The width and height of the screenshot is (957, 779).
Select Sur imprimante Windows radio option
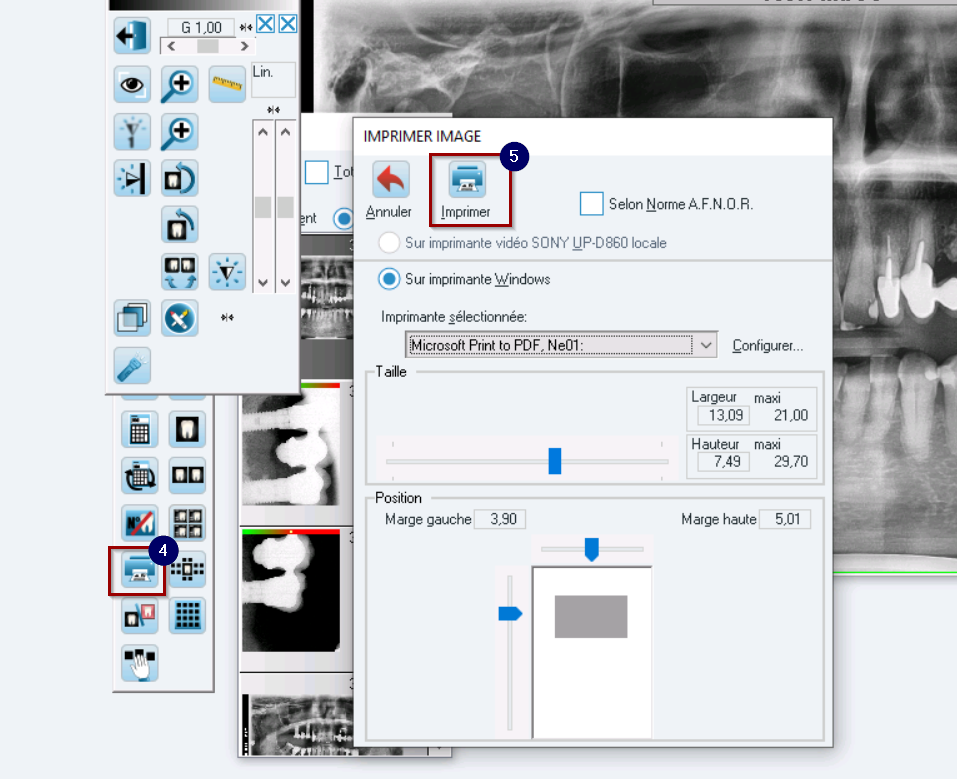coord(389,279)
